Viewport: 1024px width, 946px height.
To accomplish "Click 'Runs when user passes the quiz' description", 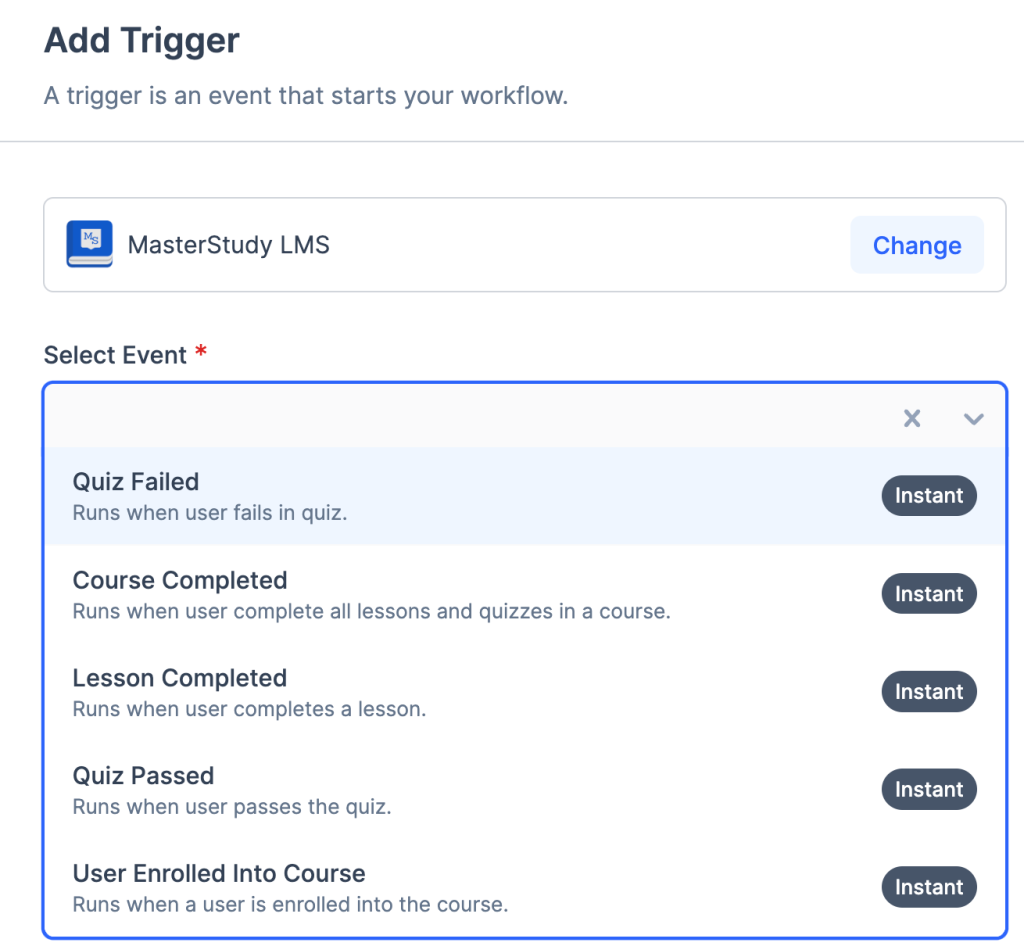I will coord(232,807).
